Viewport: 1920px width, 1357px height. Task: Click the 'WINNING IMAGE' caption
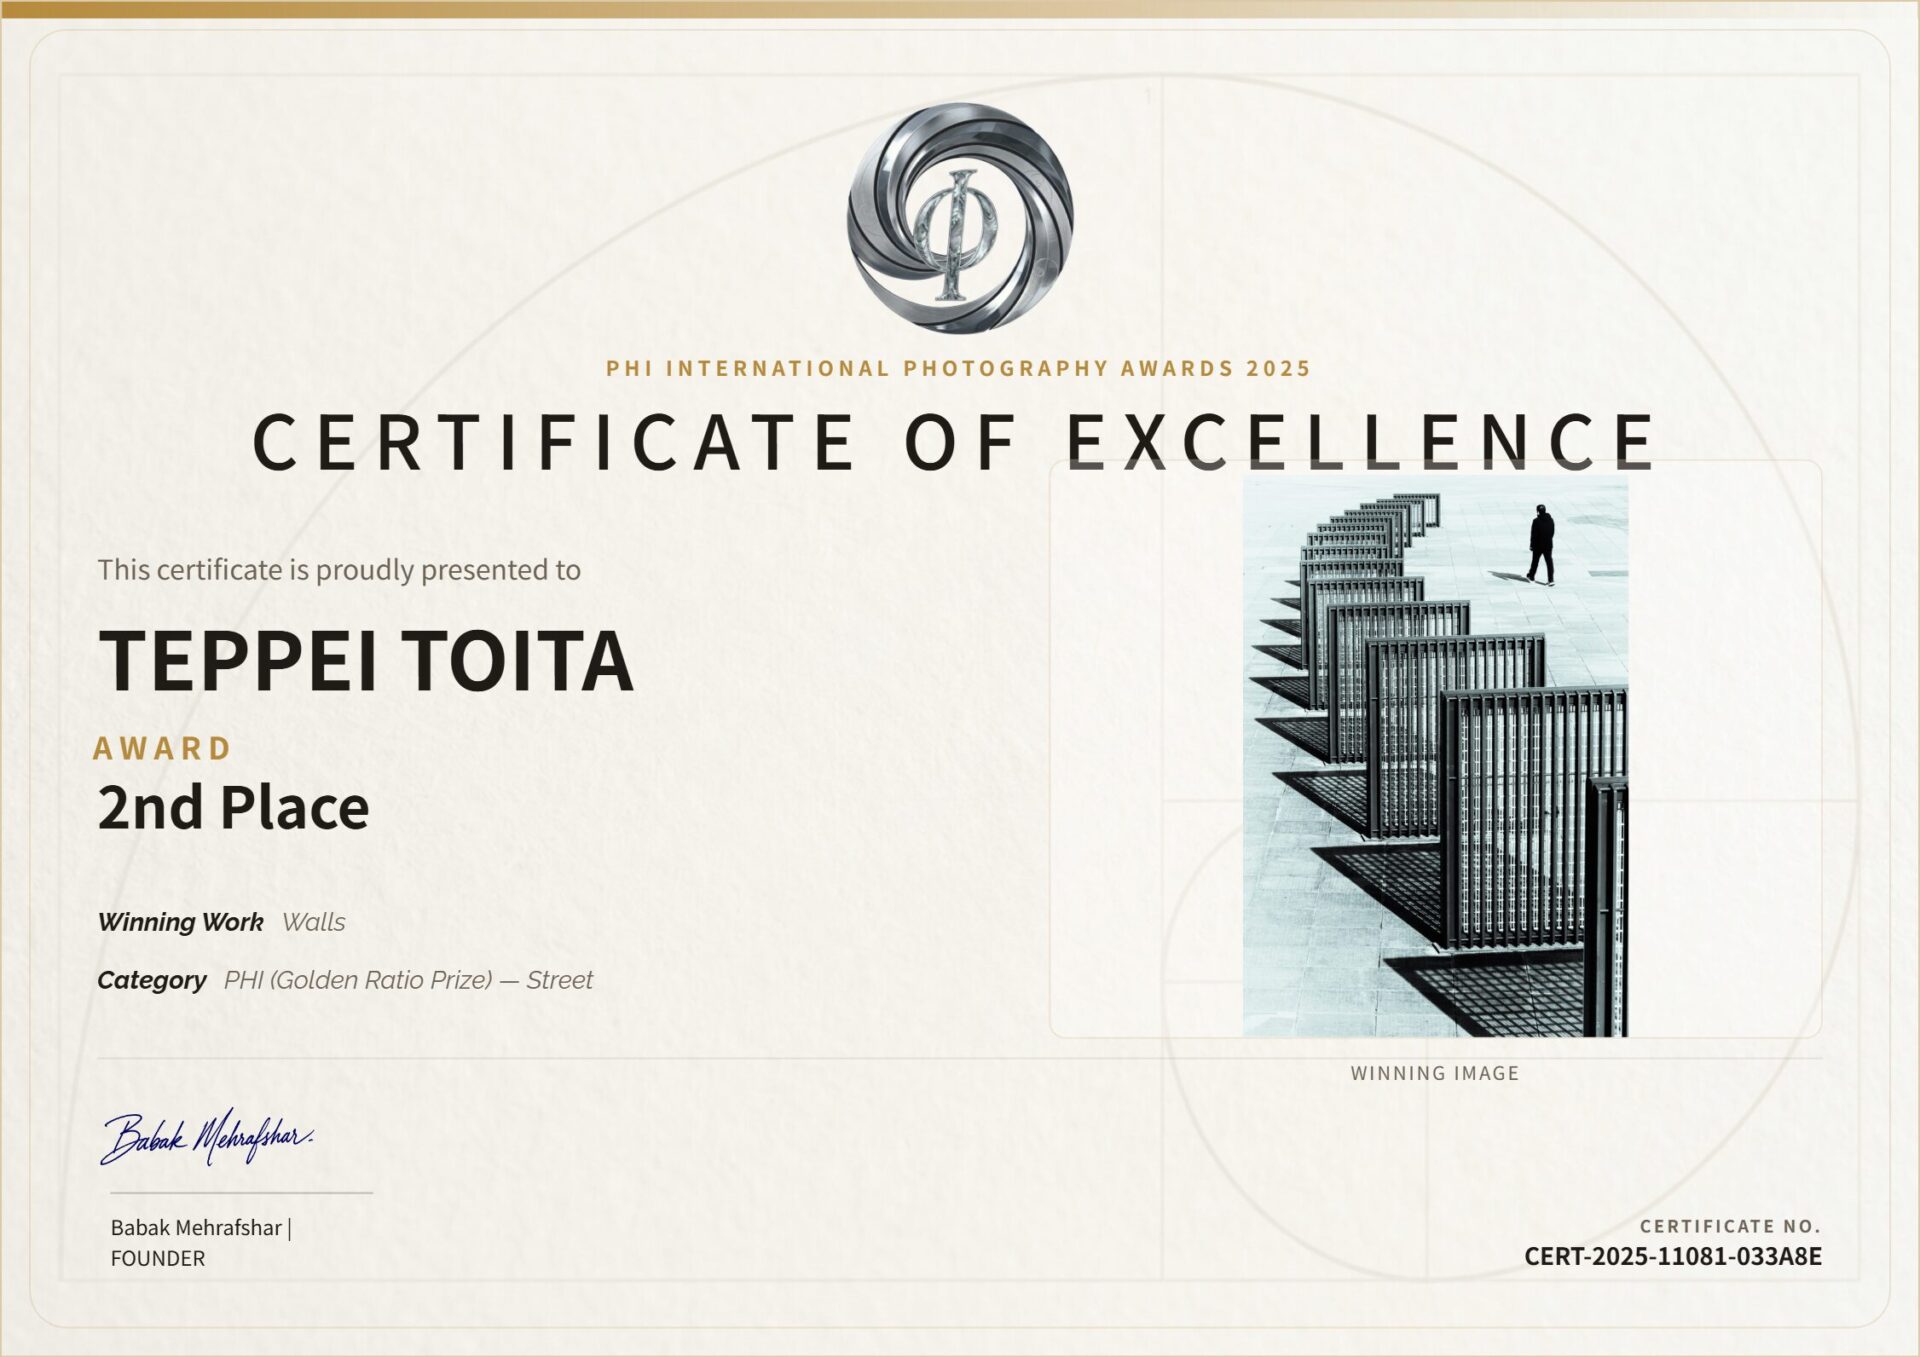point(1435,1073)
